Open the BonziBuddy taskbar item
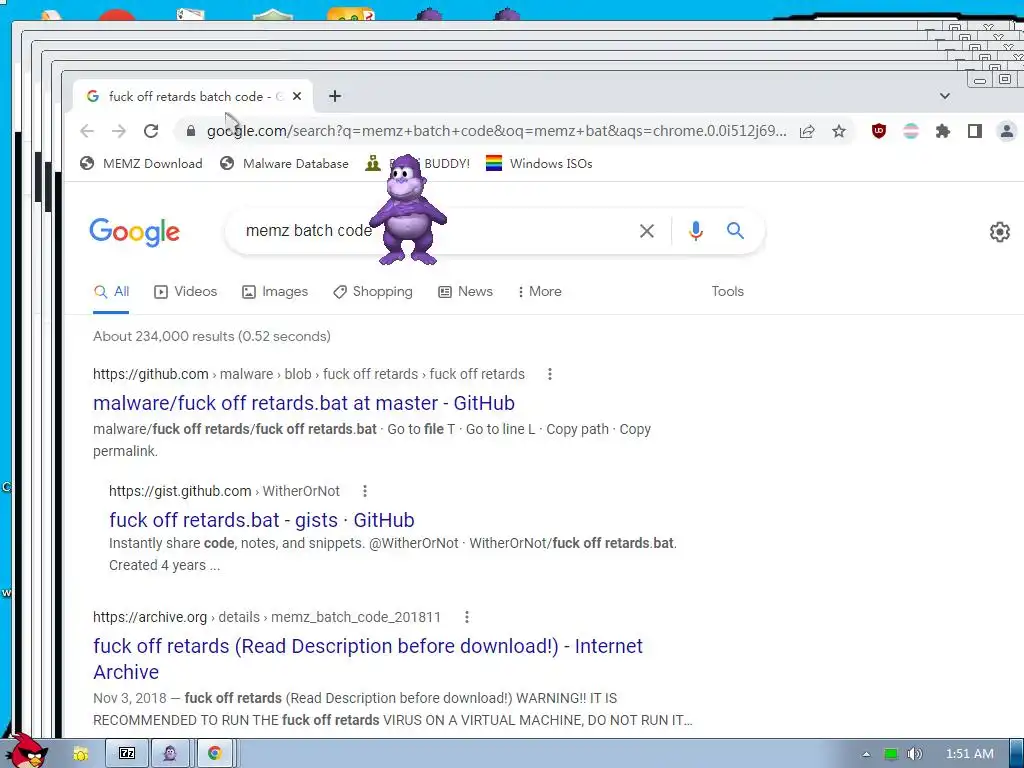This screenshot has width=1024, height=768. (170, 754)
